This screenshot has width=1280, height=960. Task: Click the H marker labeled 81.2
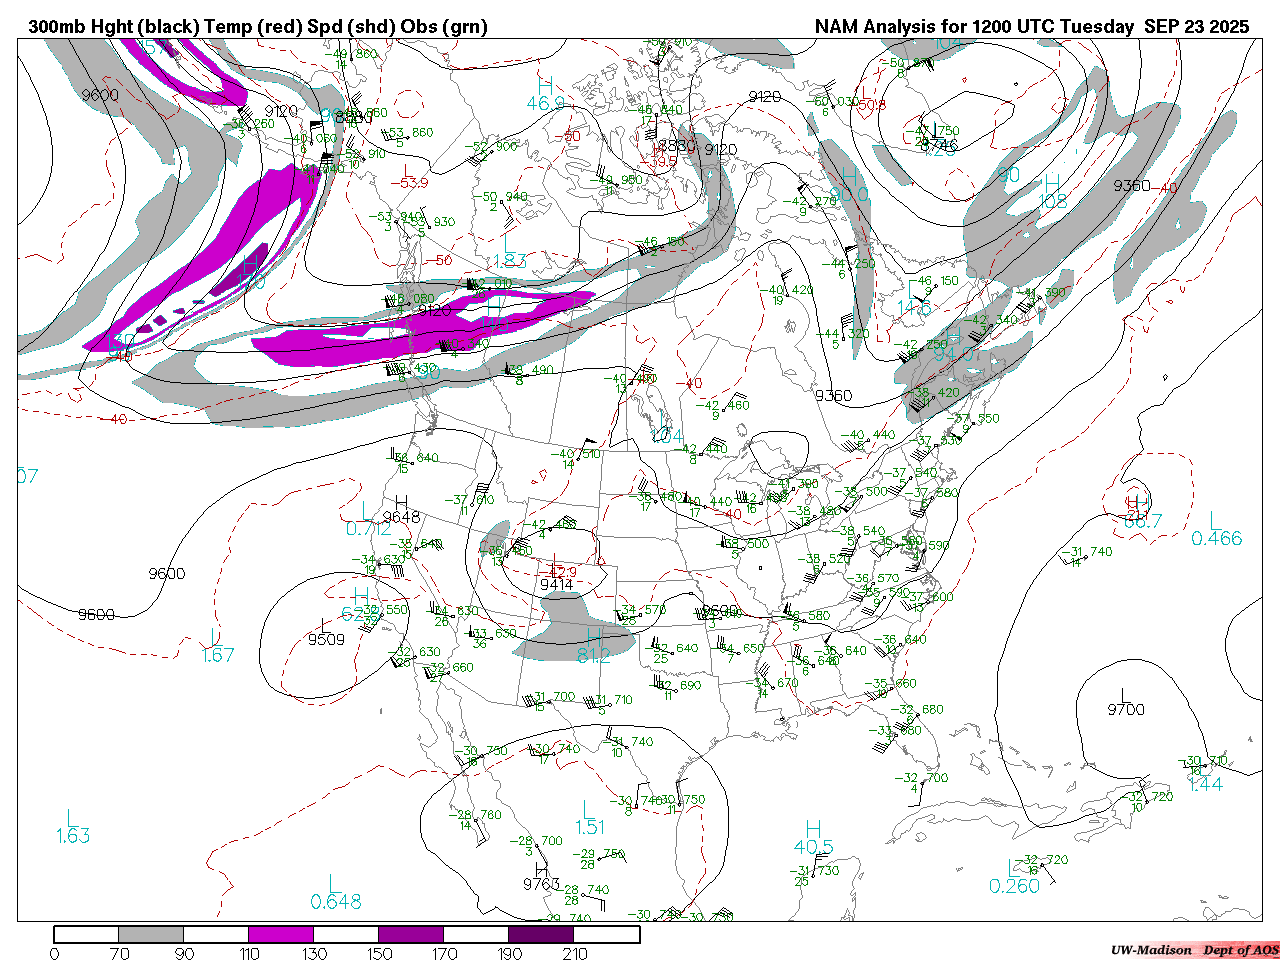(x=593, y=637)
